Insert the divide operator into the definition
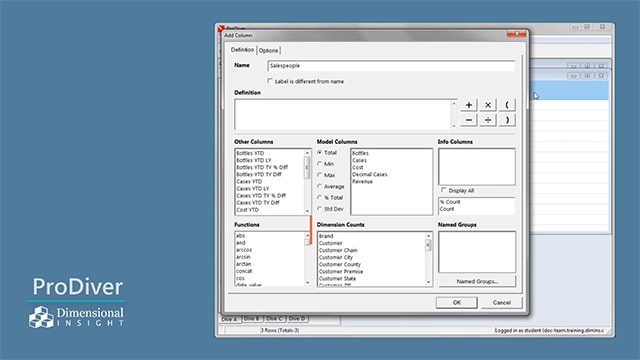 point(488,120)
